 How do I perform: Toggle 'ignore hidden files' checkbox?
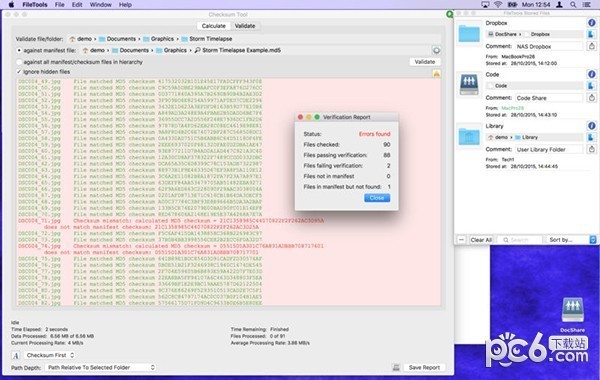click(19, 72)
